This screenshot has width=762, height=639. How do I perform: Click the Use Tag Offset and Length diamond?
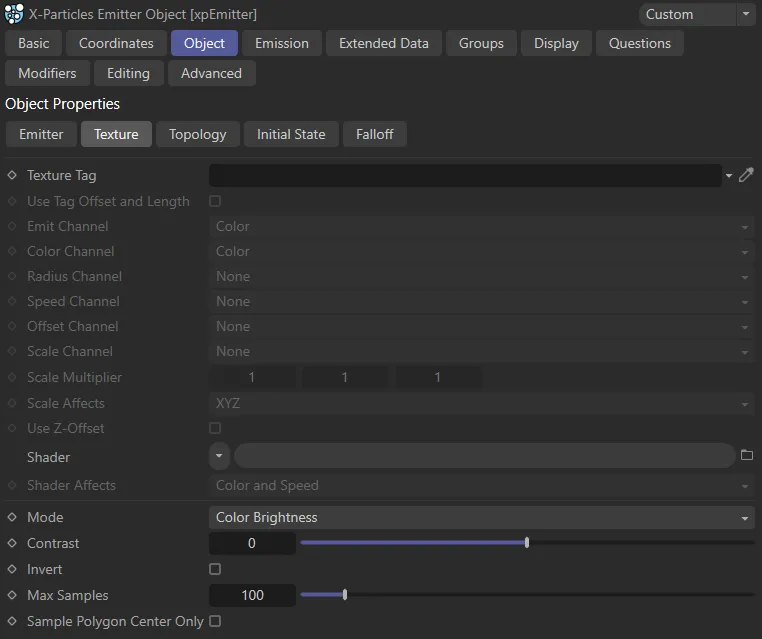click(x=12, y=201)
